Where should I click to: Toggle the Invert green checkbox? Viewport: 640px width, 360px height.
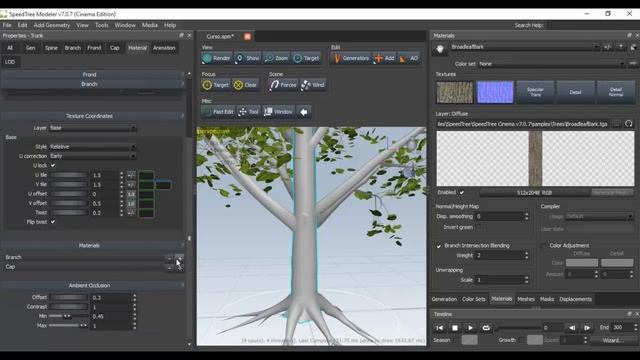(x=478, y=227)
